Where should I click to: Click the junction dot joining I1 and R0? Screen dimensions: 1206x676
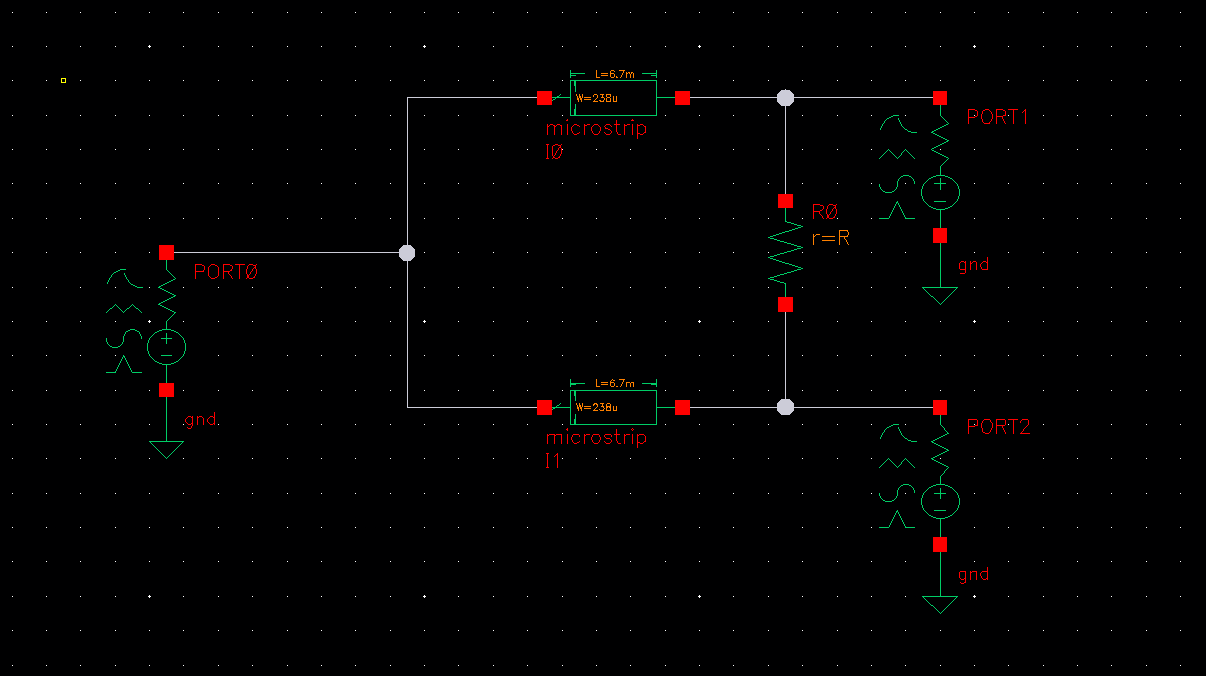(x=786, y=407)
